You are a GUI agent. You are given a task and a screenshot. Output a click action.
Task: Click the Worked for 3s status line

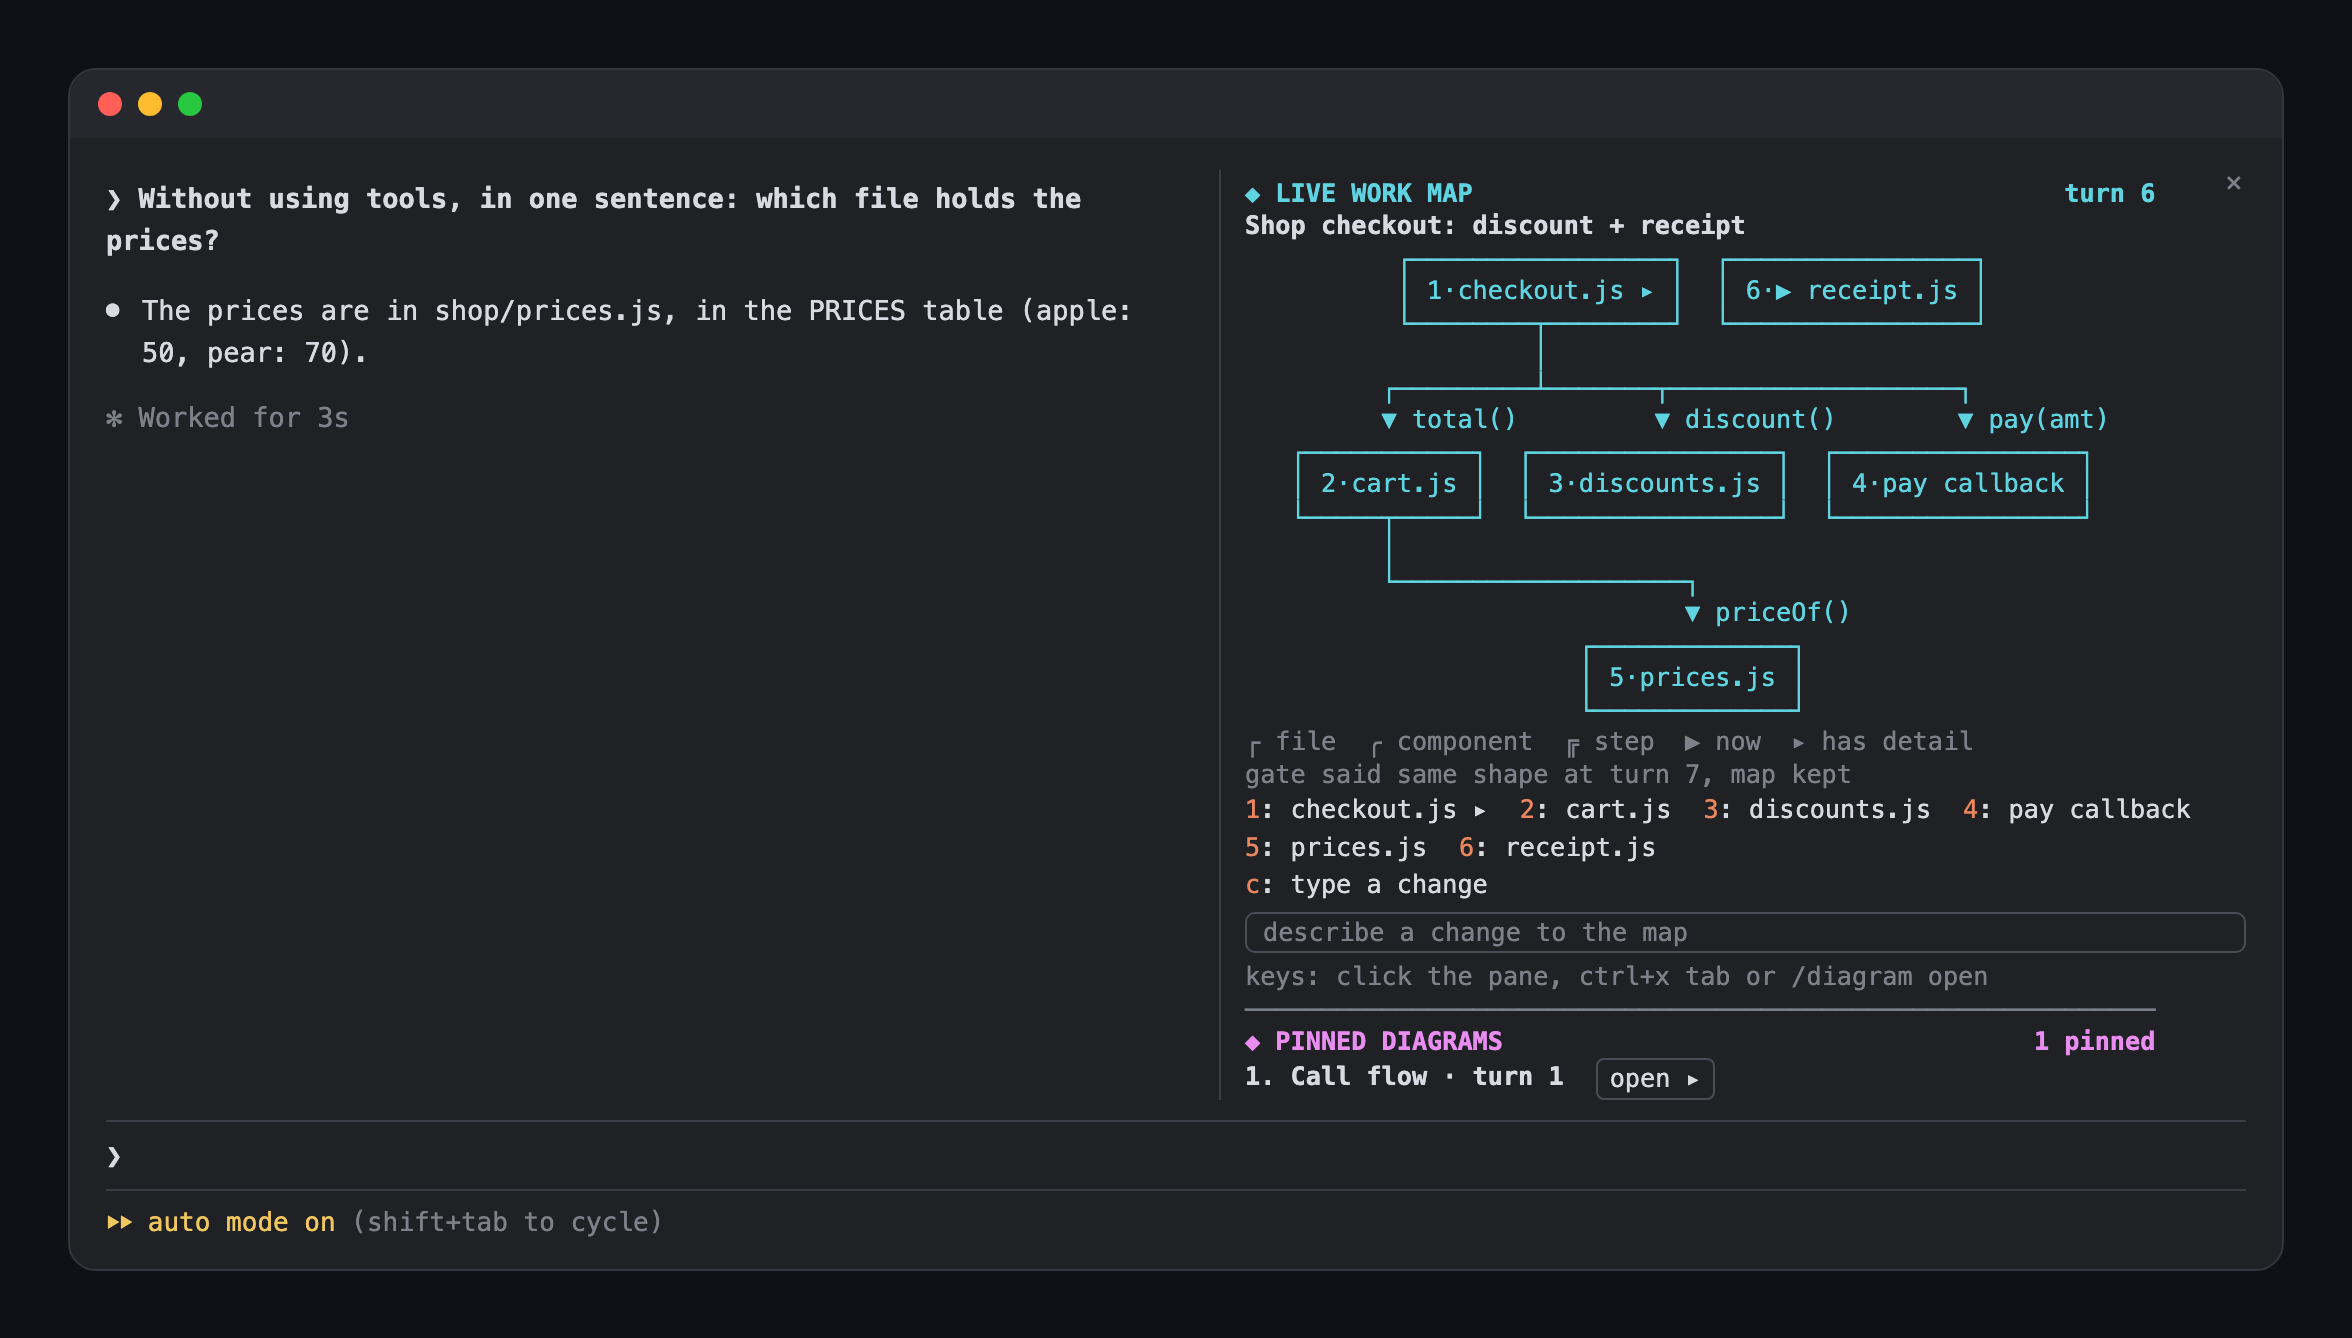tap(243, 418)
